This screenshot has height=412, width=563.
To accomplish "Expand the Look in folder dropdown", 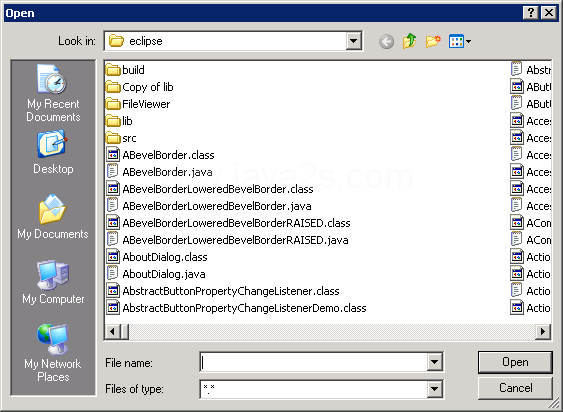I will coord(354,41).
